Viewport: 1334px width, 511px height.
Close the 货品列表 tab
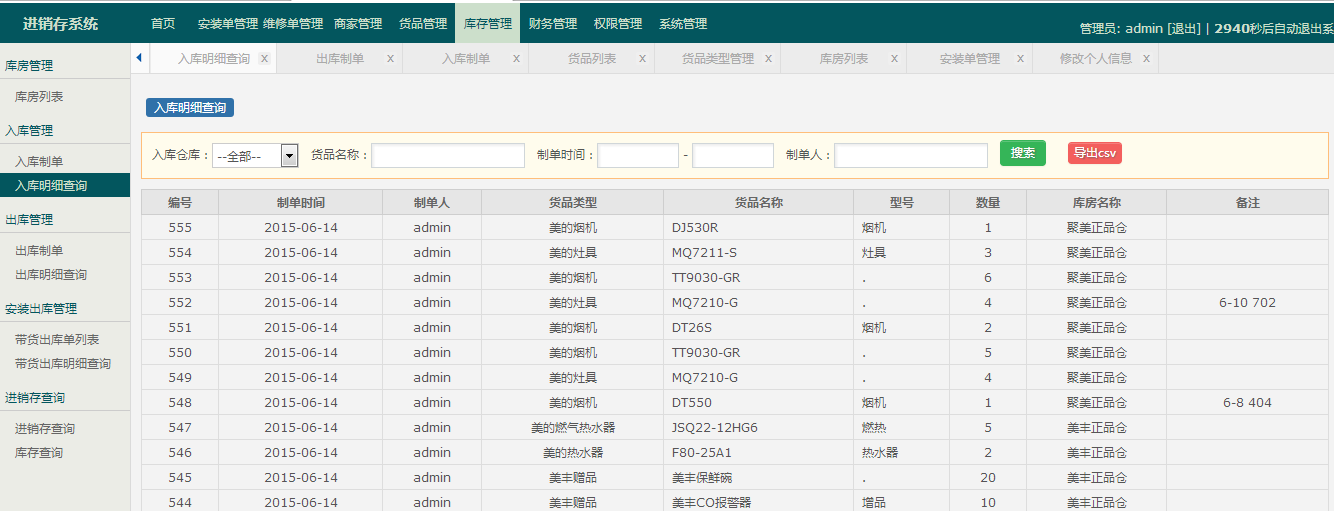click(x=642, y=59)
